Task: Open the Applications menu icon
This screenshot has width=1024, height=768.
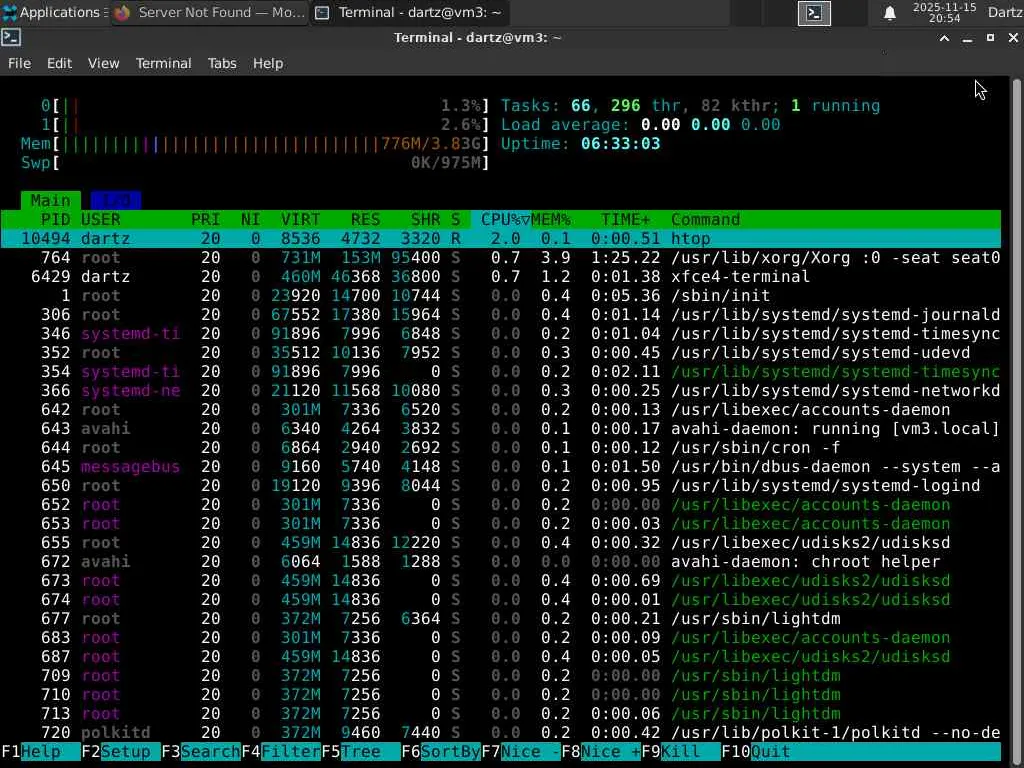Action: pos(9,12)
